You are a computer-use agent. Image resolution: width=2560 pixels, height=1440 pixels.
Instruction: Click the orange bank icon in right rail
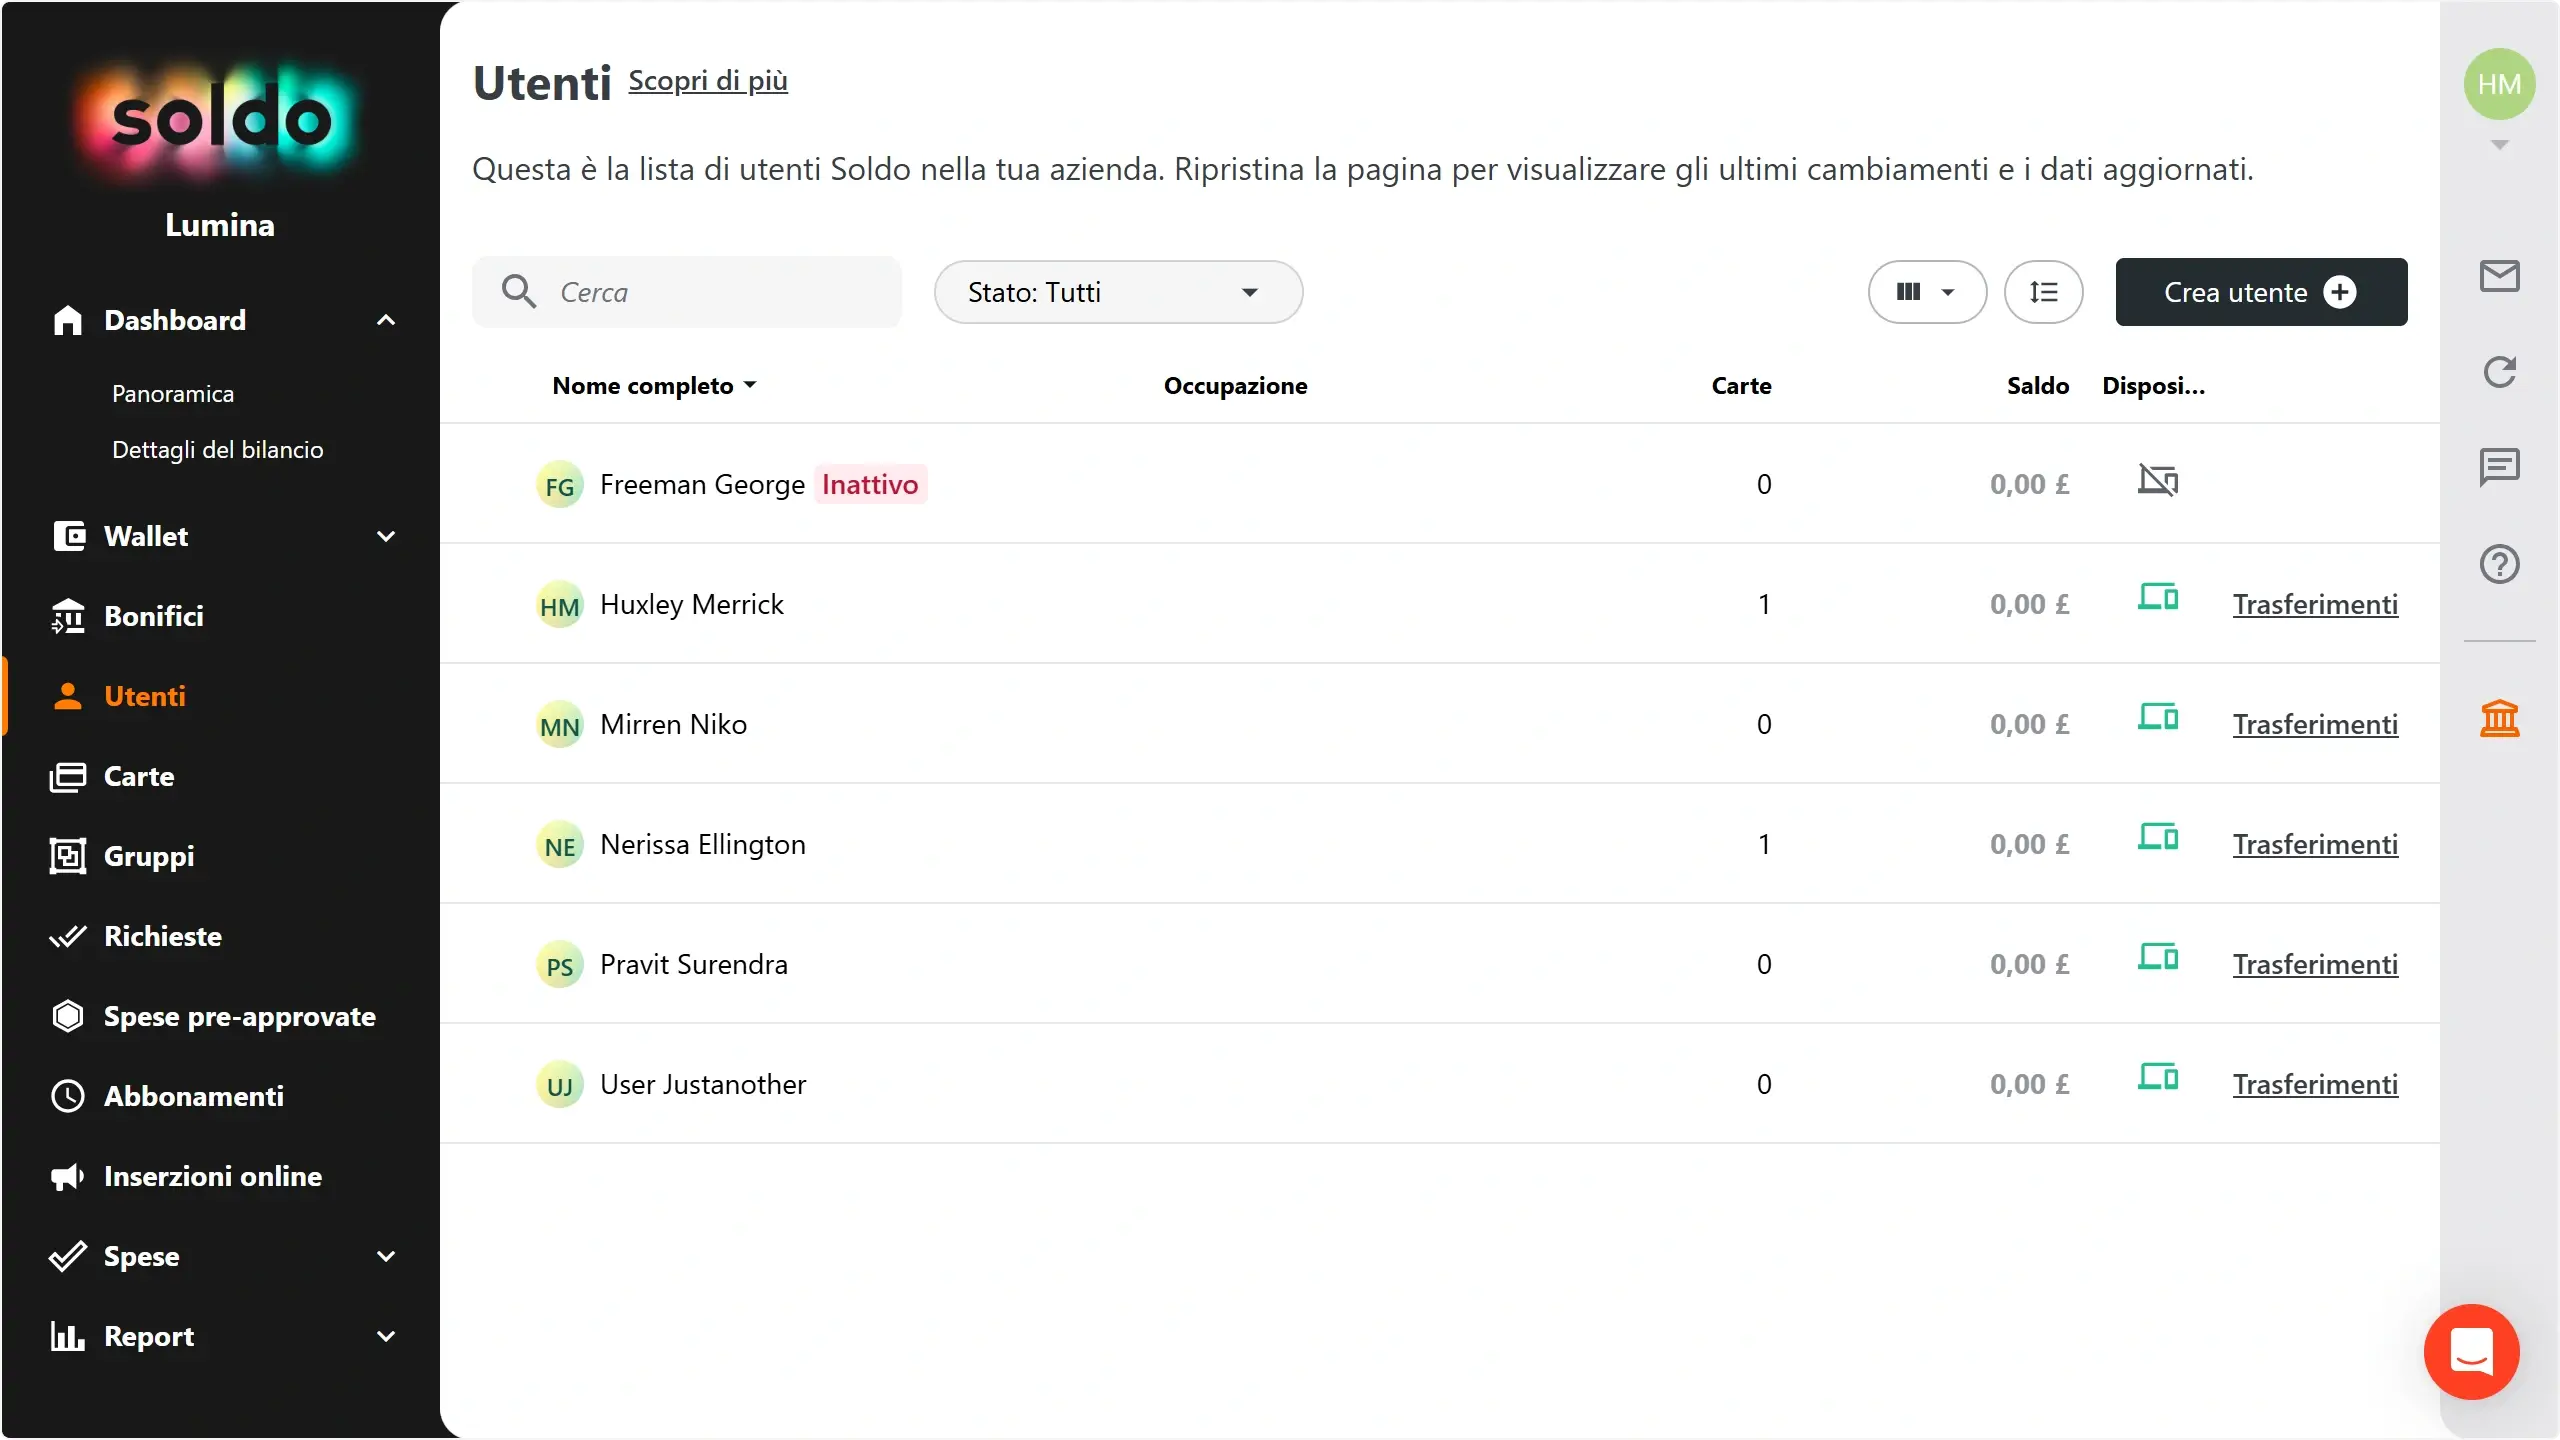point(2499,718)
